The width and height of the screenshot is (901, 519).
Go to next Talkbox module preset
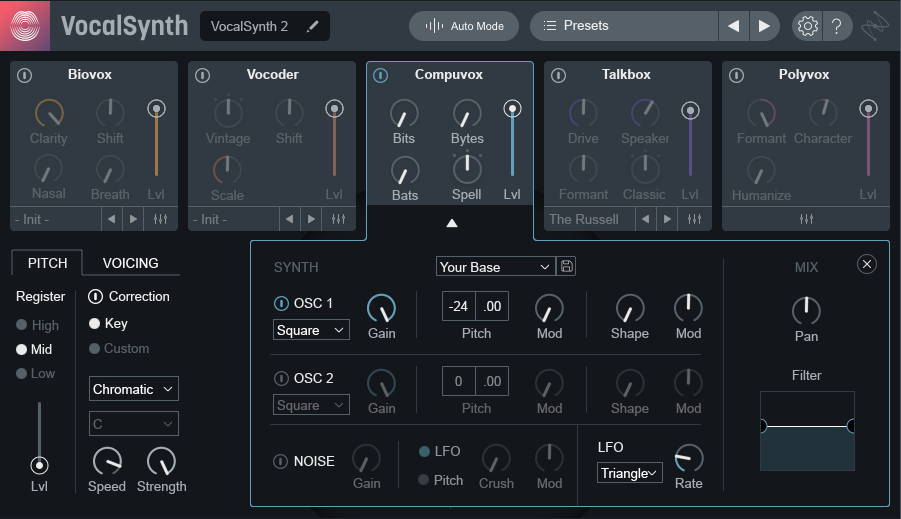667,219
